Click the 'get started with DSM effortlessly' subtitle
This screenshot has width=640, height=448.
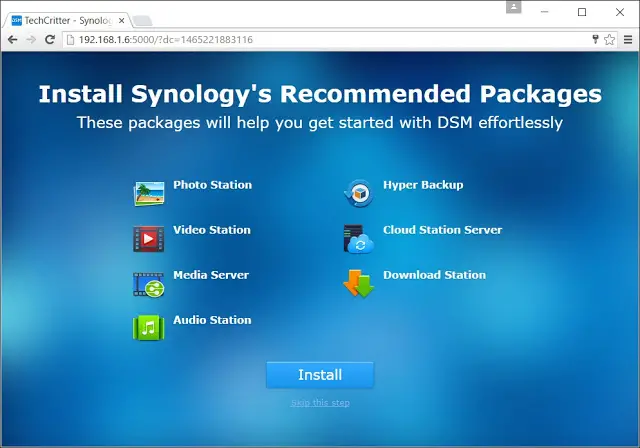tap(436, 123)
